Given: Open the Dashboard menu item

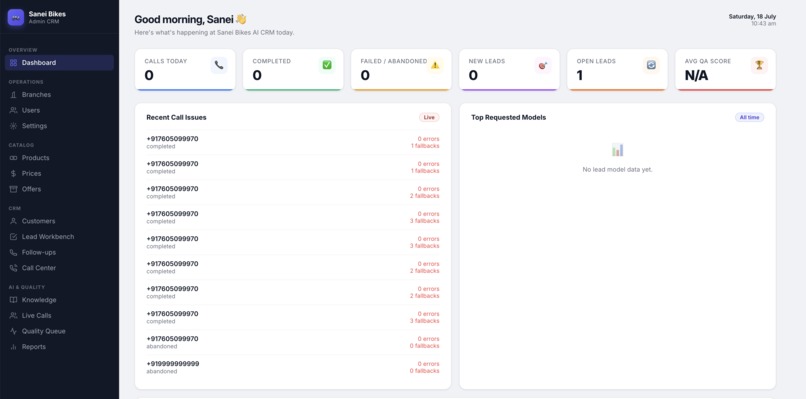Looking at the screenshot, I should [59, 63].
